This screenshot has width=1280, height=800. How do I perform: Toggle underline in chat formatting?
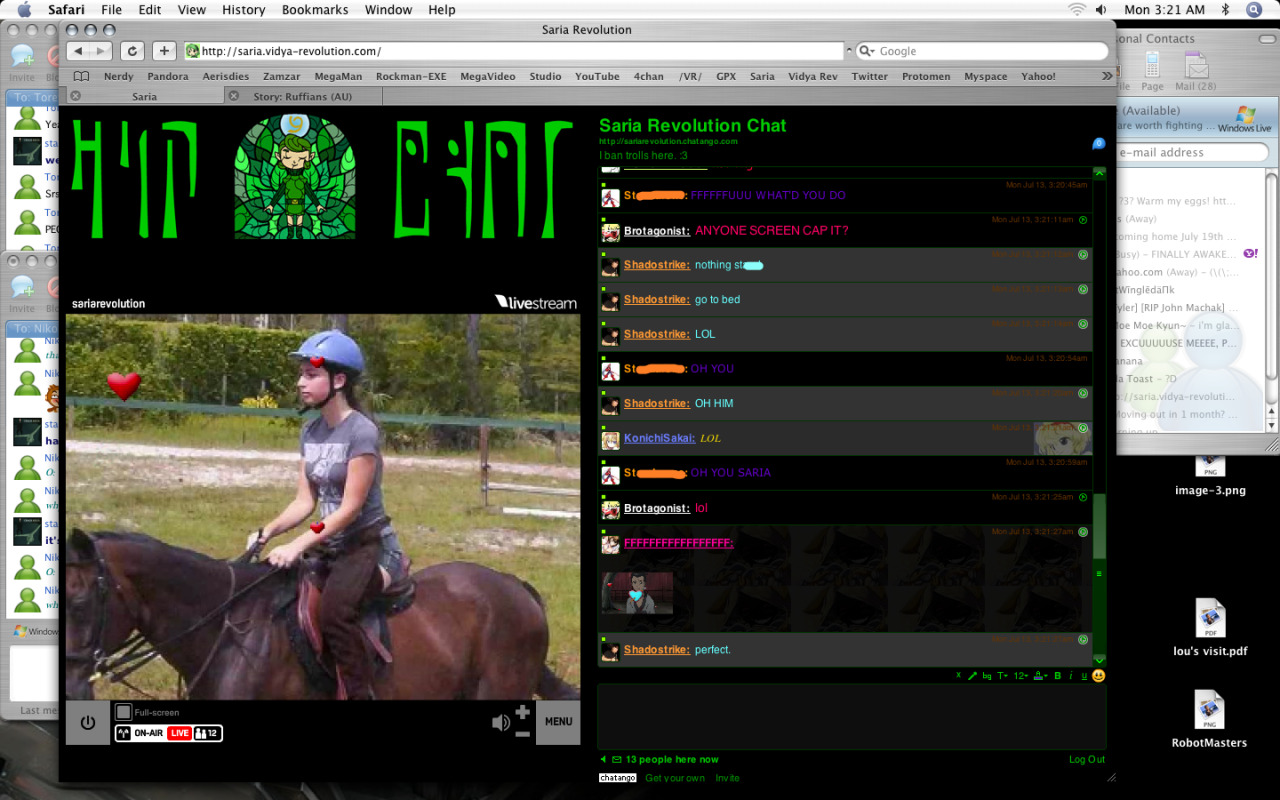click(x=1083, y=676)
